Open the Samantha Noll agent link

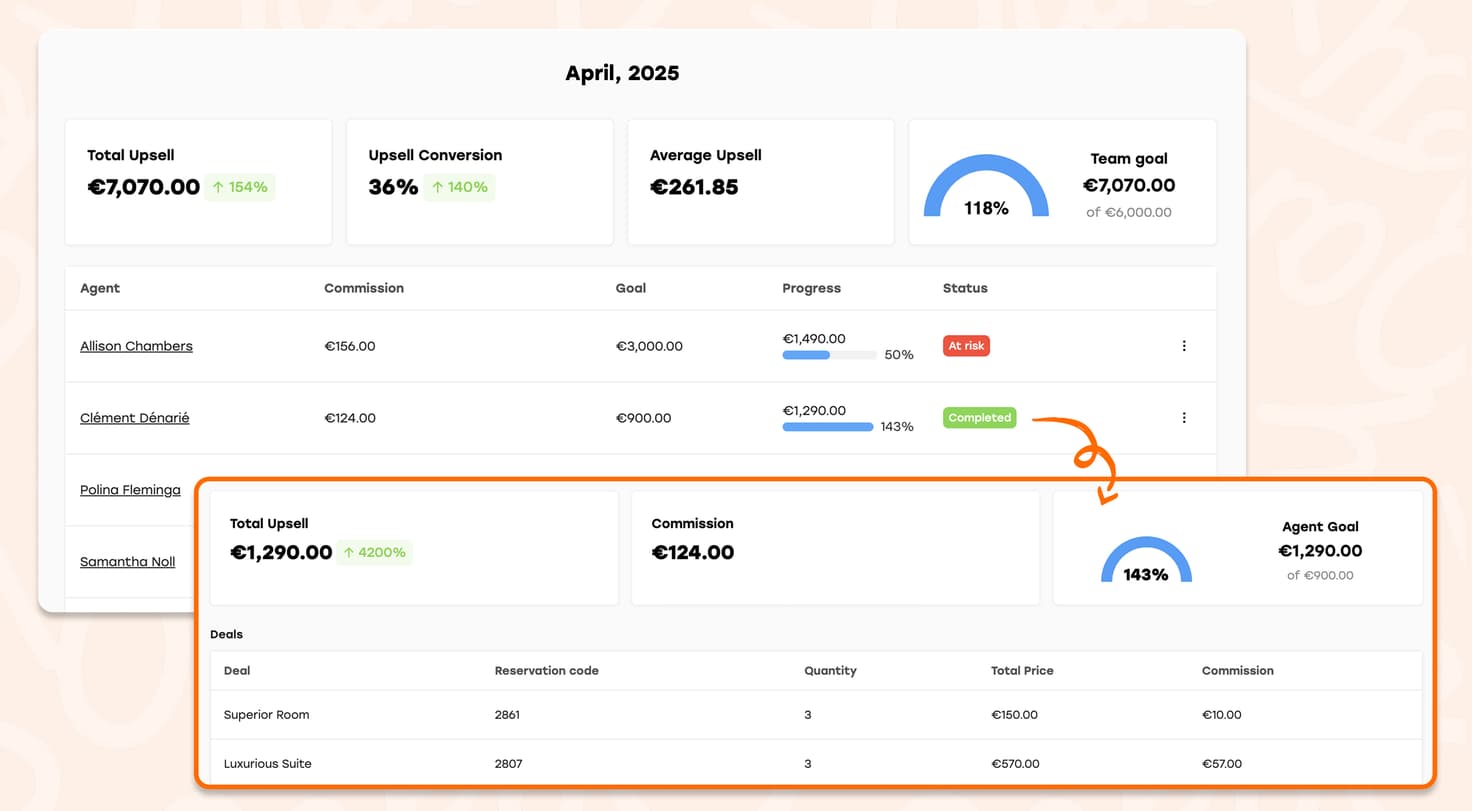[127, 562]
